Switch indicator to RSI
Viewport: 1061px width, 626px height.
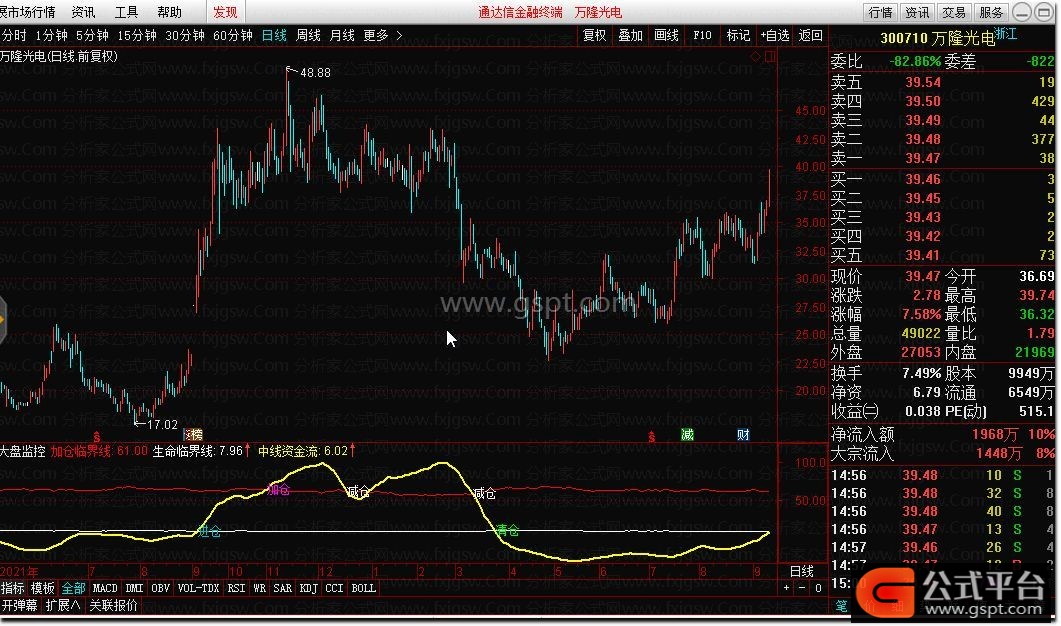[x=236, y=588]
